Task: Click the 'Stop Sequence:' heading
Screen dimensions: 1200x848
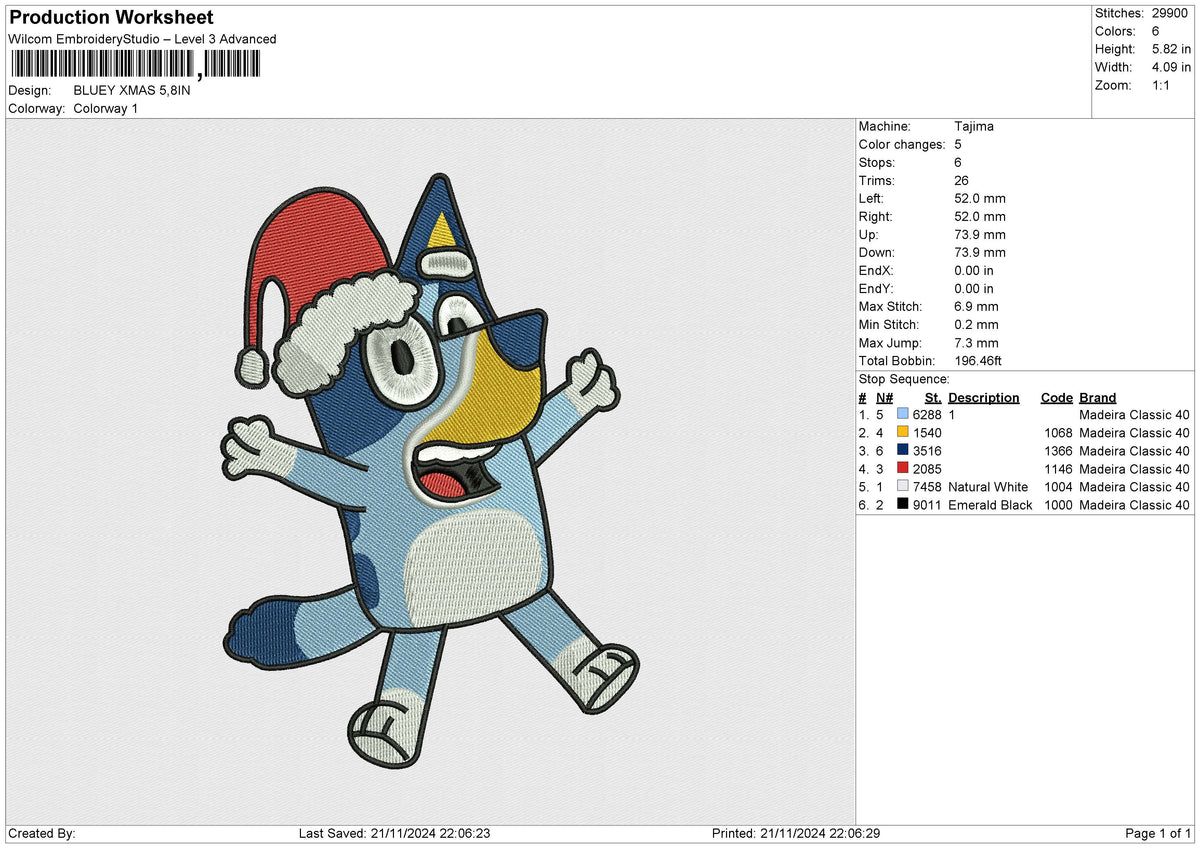Action: pos(904,379)
